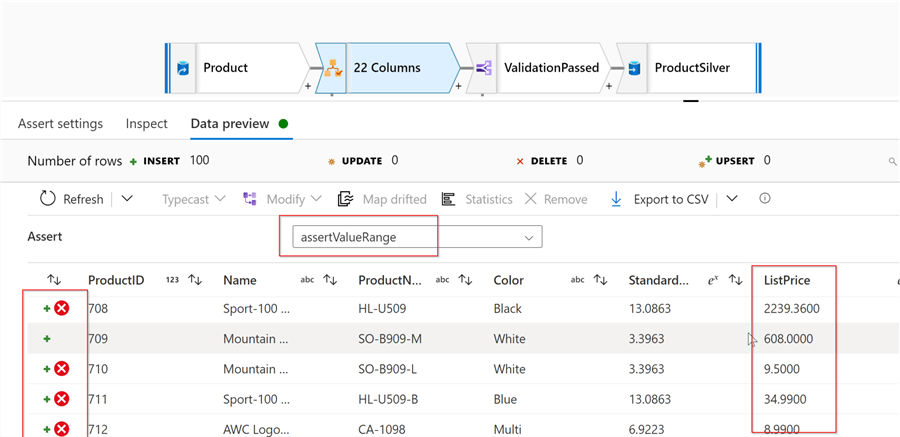Click the Map drifted button label
Viewport: 900px width, 437px height.
(x=394, y=199)
